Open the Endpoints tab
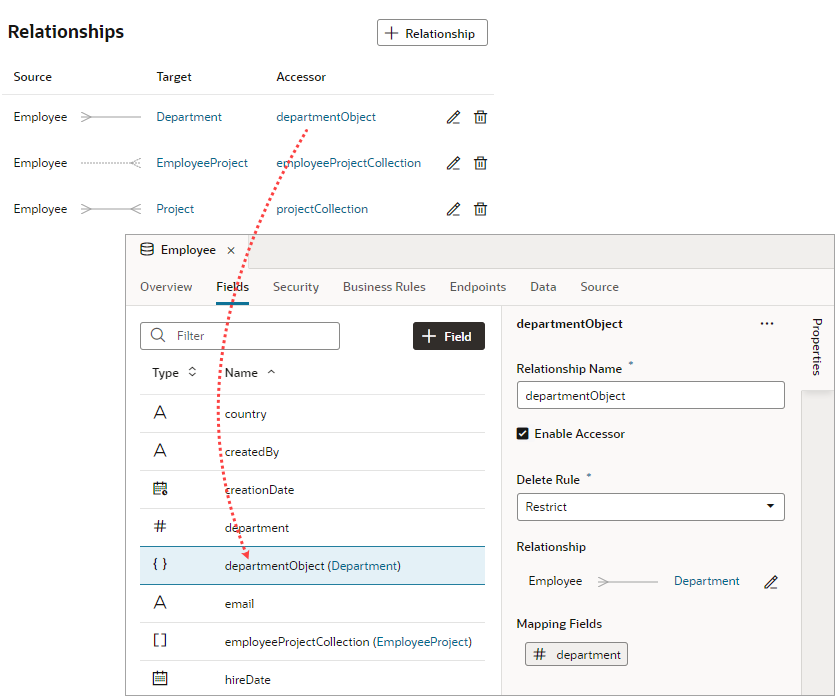This screenshot has width=835, height=696. point(477,287)
